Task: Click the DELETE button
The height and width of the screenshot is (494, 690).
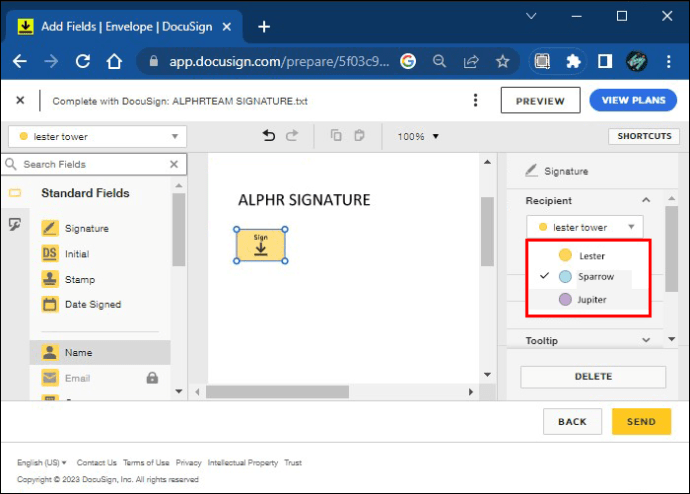Action: (593, 377)
